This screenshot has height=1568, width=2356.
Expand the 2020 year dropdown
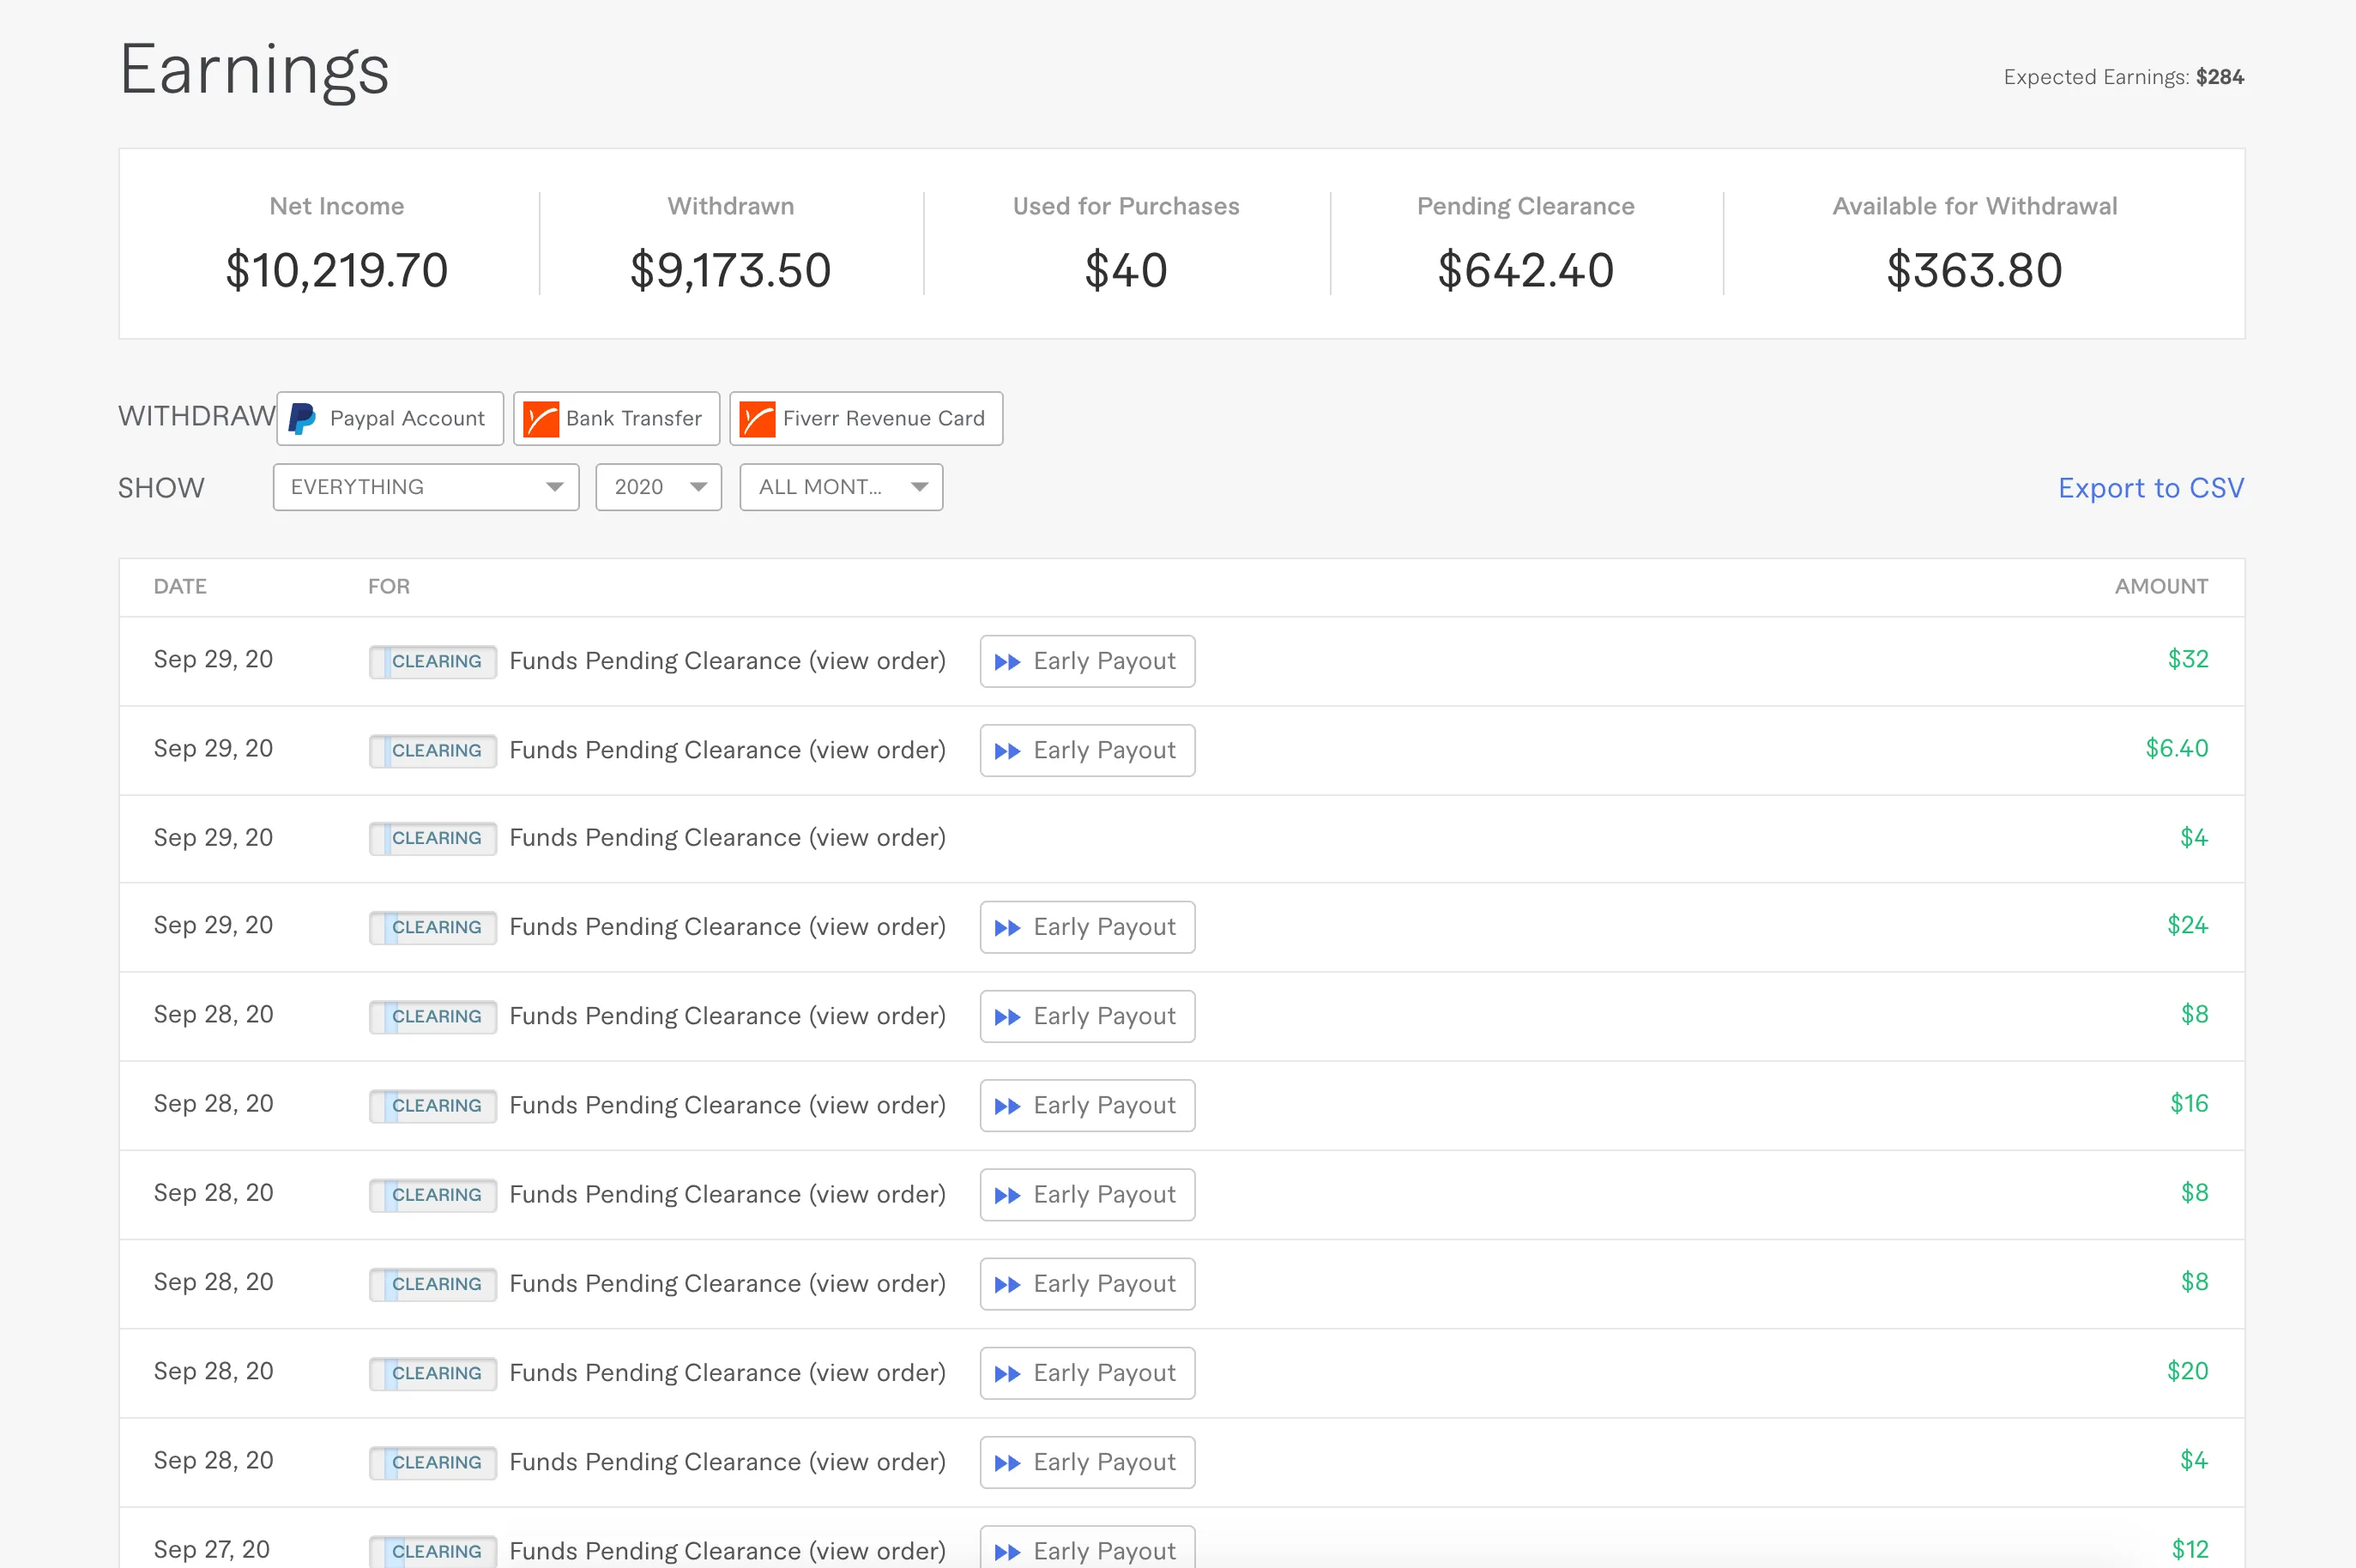pos(658,488)
